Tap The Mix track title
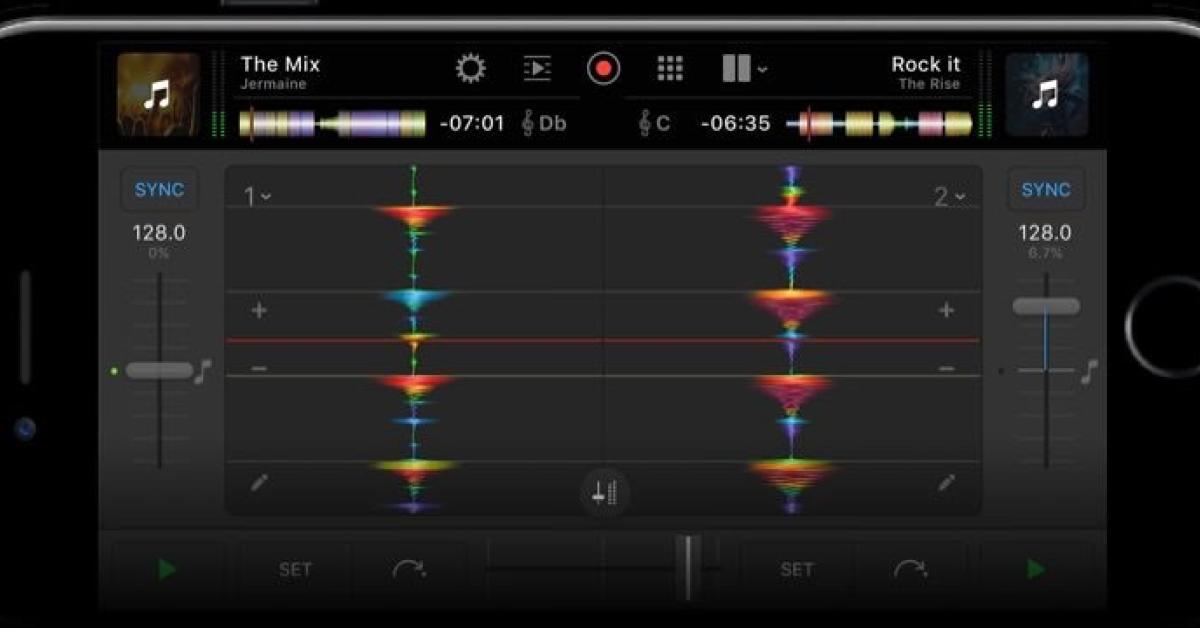This screenshot has width=1200, height=628. [278, 63]
